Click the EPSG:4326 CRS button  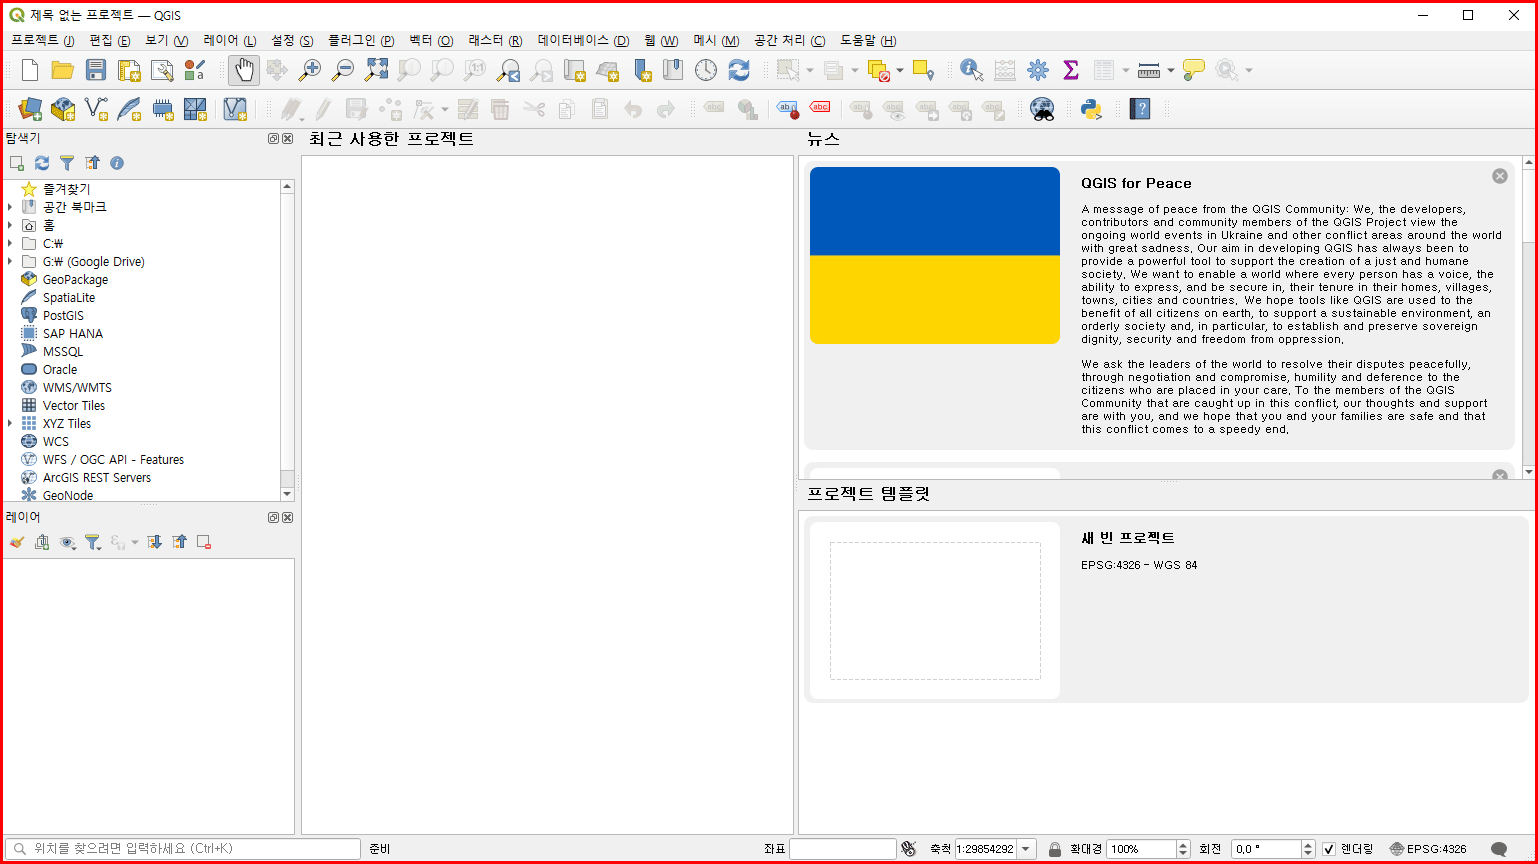(1427, 849)
